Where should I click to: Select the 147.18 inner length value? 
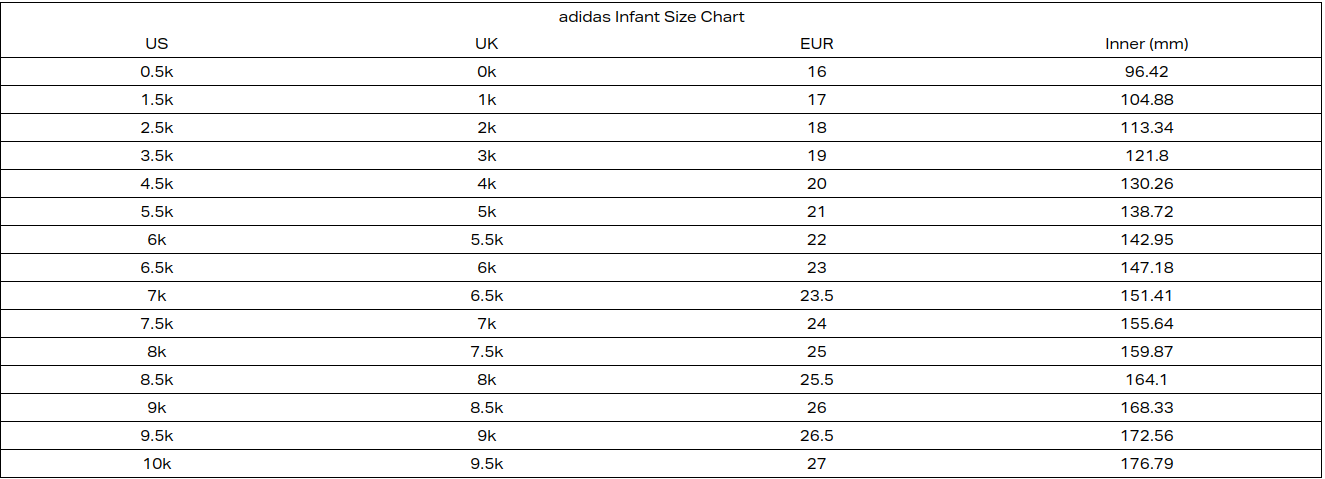pos(1147,268)
